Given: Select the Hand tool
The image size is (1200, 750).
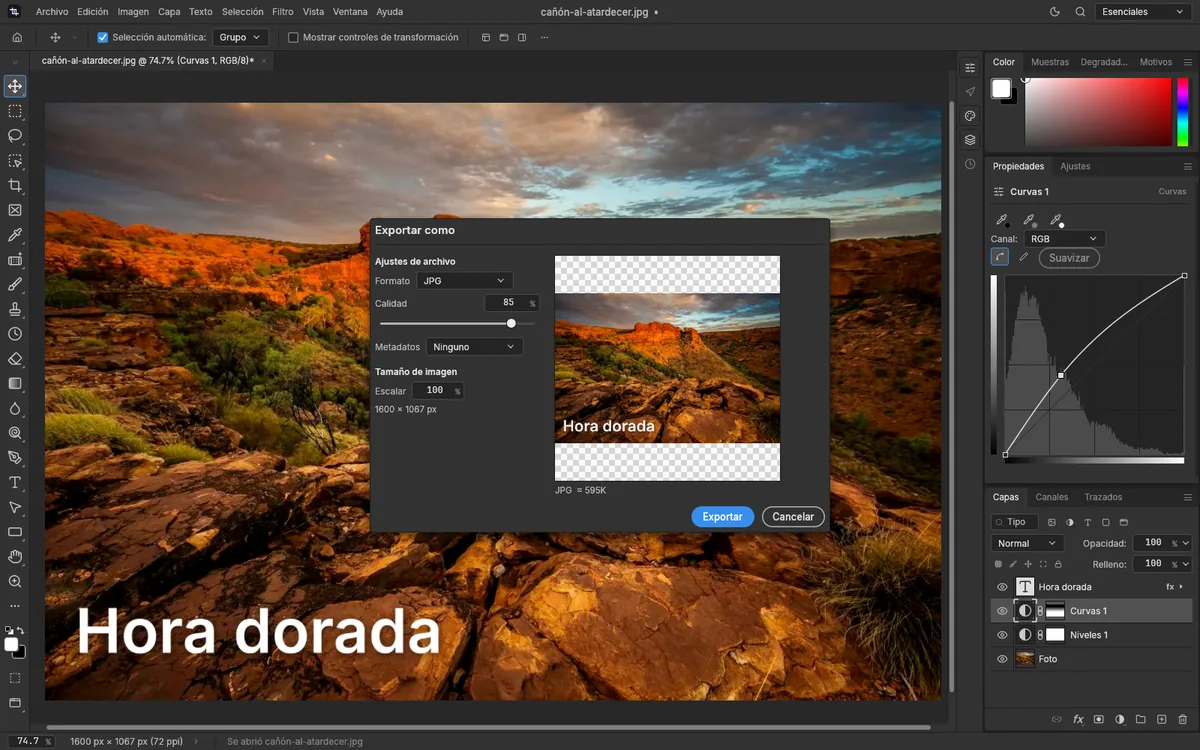Looking at the screenshot, I should tap(15, 556).
